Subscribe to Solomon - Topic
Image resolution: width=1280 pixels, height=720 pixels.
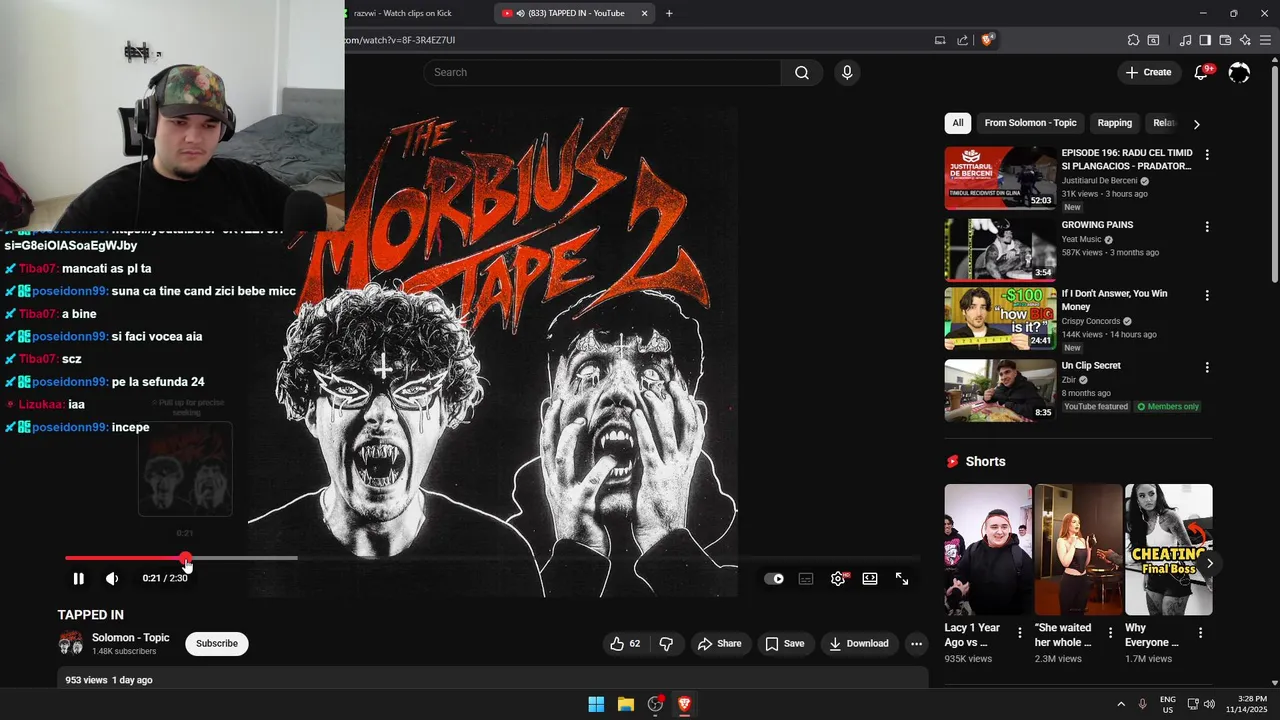coord(217,643)
